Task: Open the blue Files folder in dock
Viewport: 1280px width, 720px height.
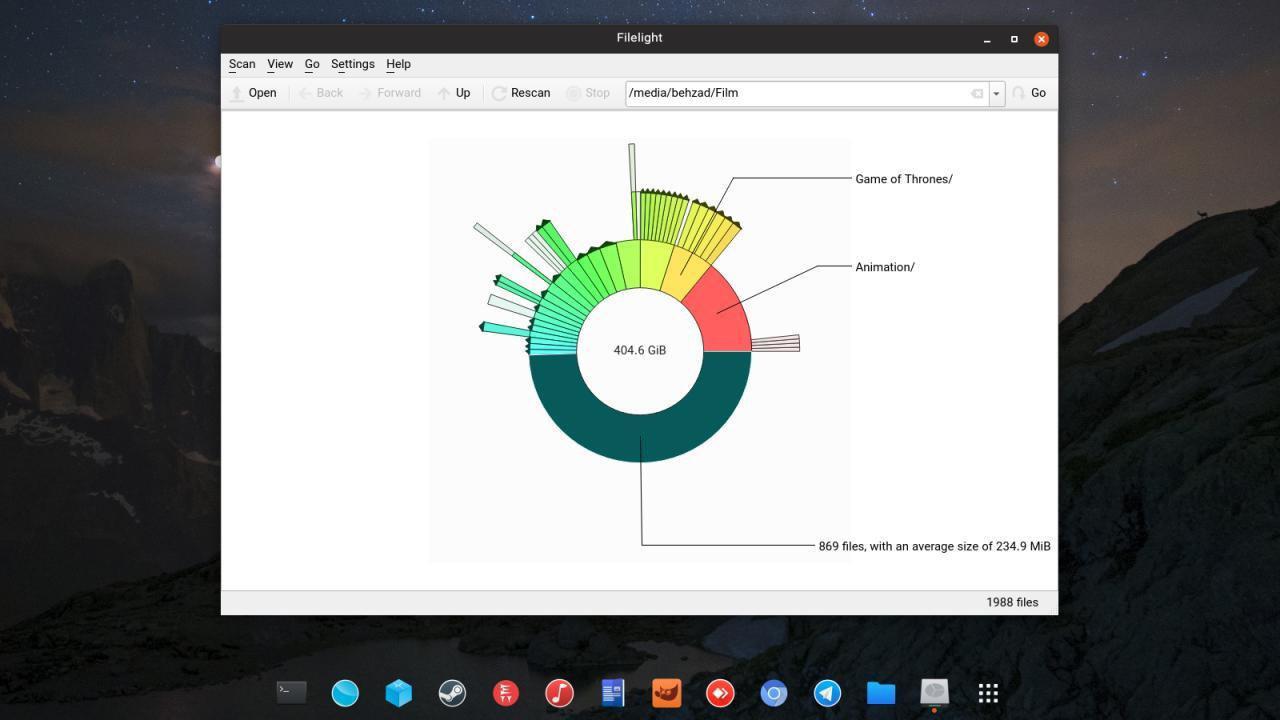Action: tap(881, 692)
